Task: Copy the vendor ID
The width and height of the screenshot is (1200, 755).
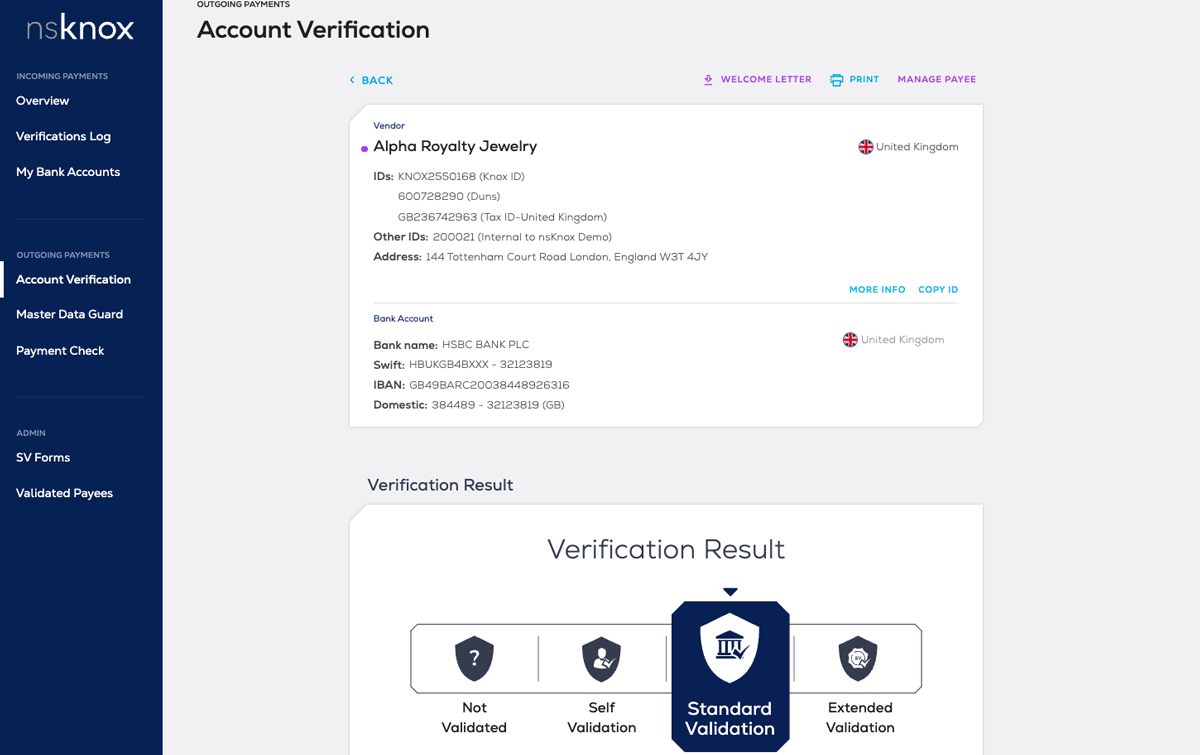Action: tap(938, 290)
